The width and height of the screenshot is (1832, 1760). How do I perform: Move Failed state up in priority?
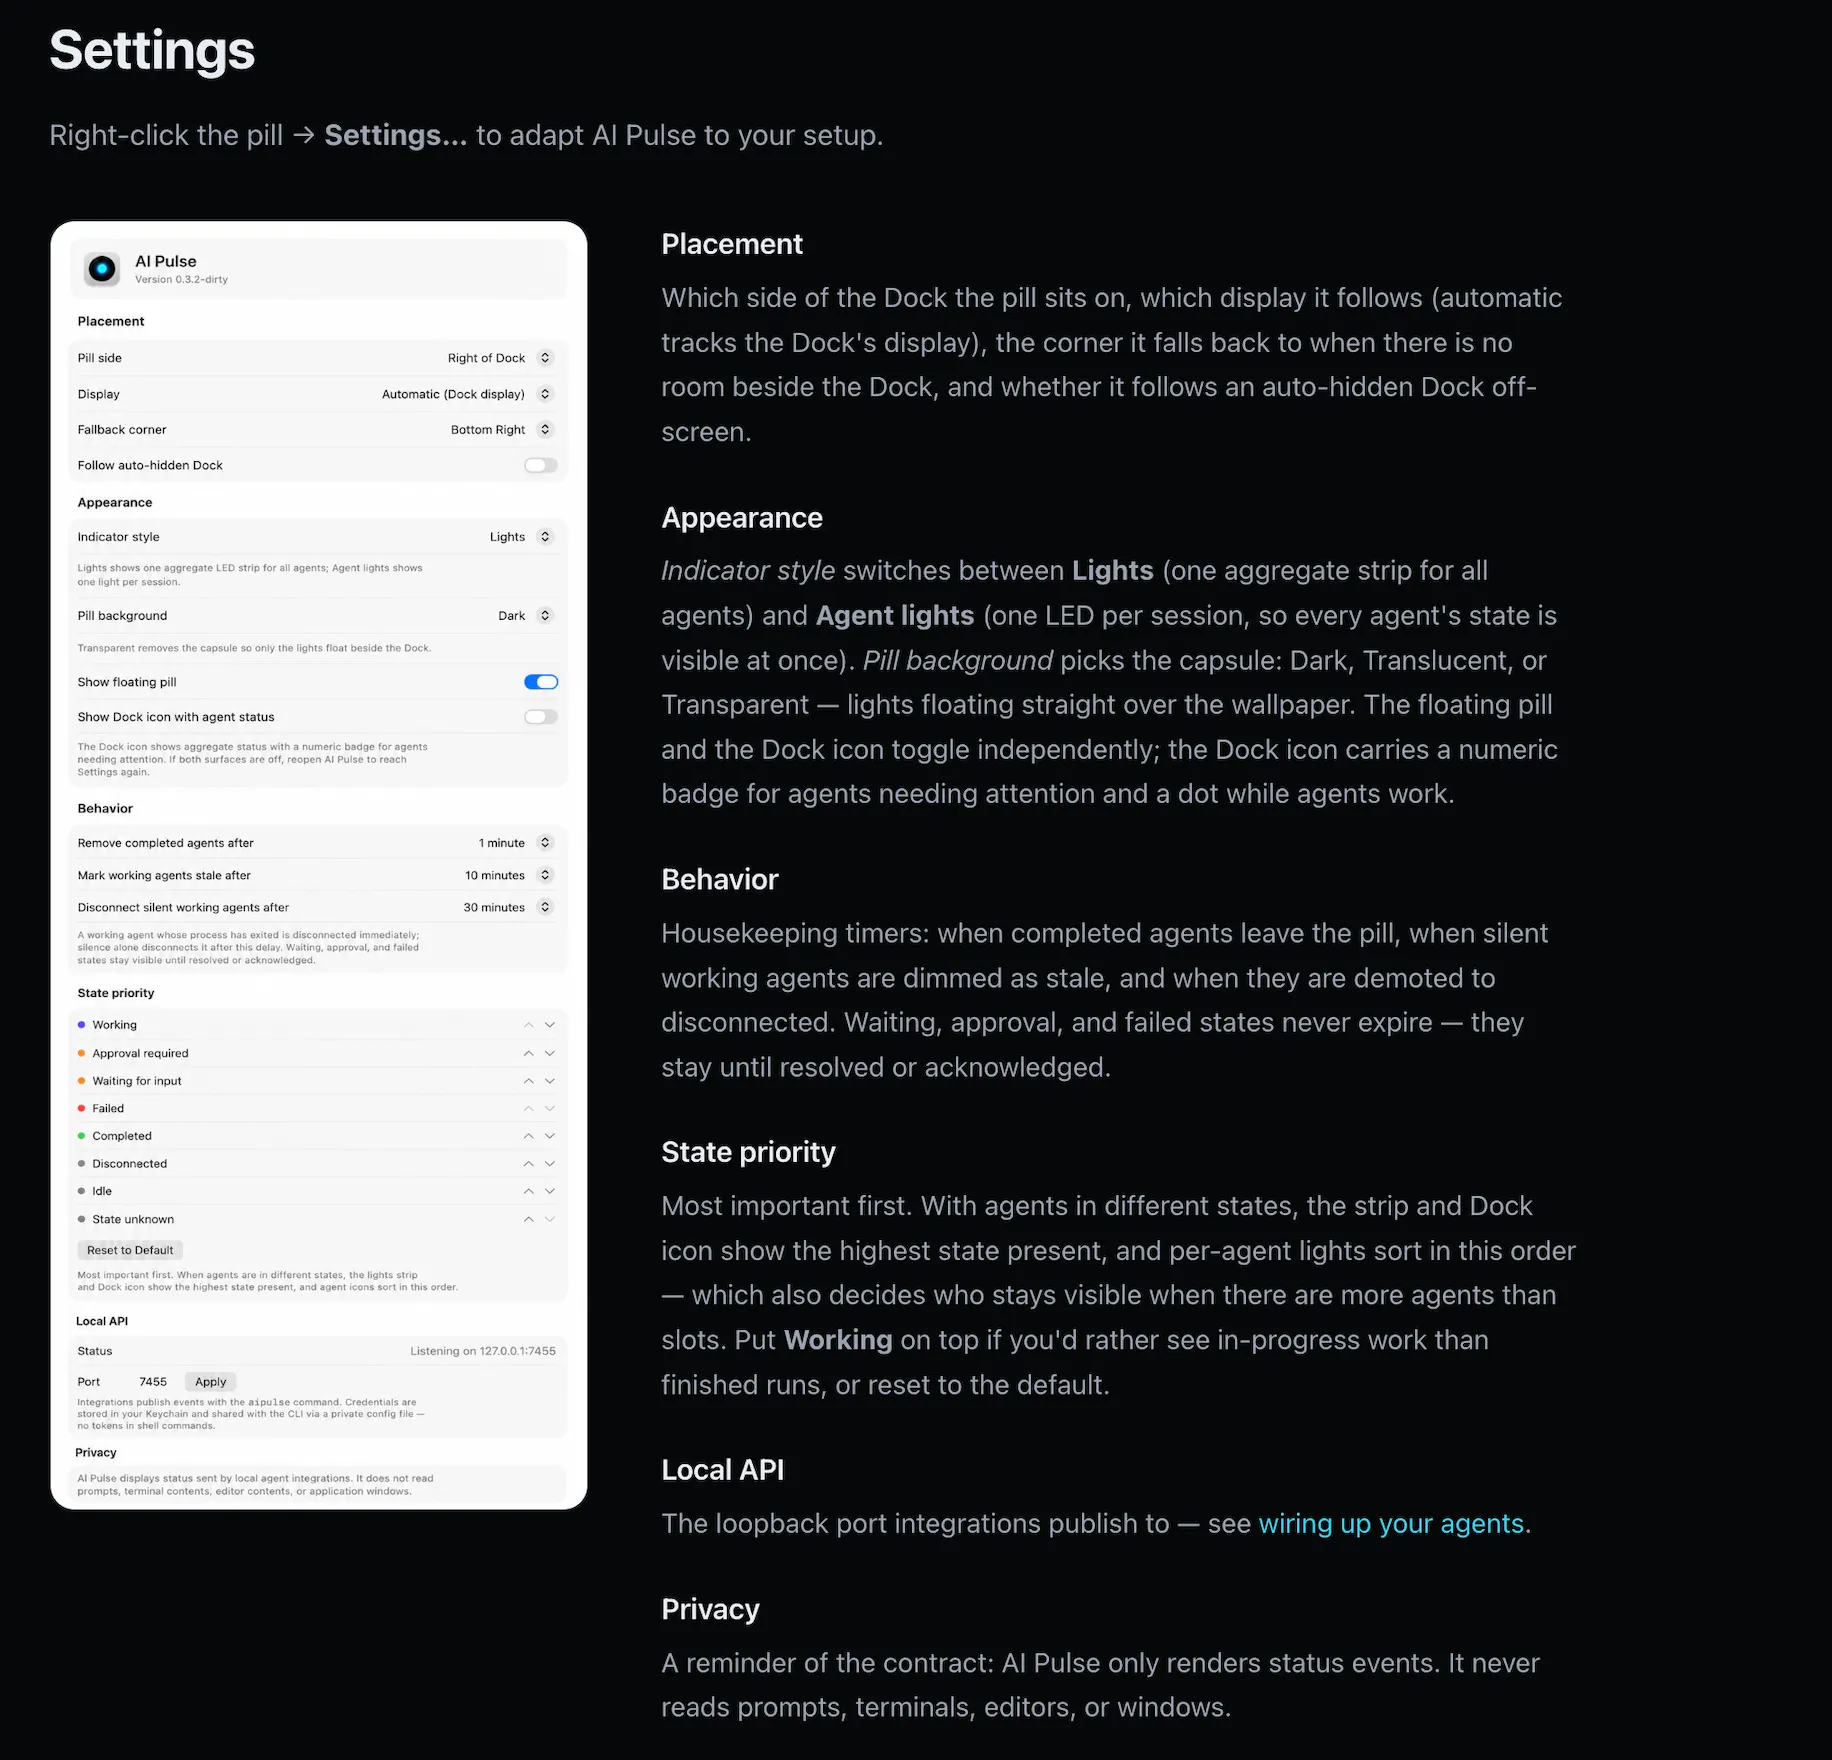[528, 1108]
